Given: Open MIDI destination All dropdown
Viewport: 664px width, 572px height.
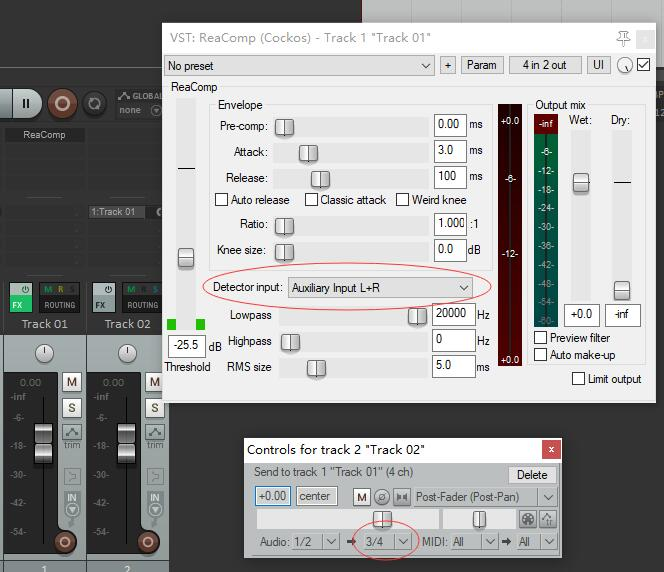Looking at the screenshot, I should [x=536, y=542].
